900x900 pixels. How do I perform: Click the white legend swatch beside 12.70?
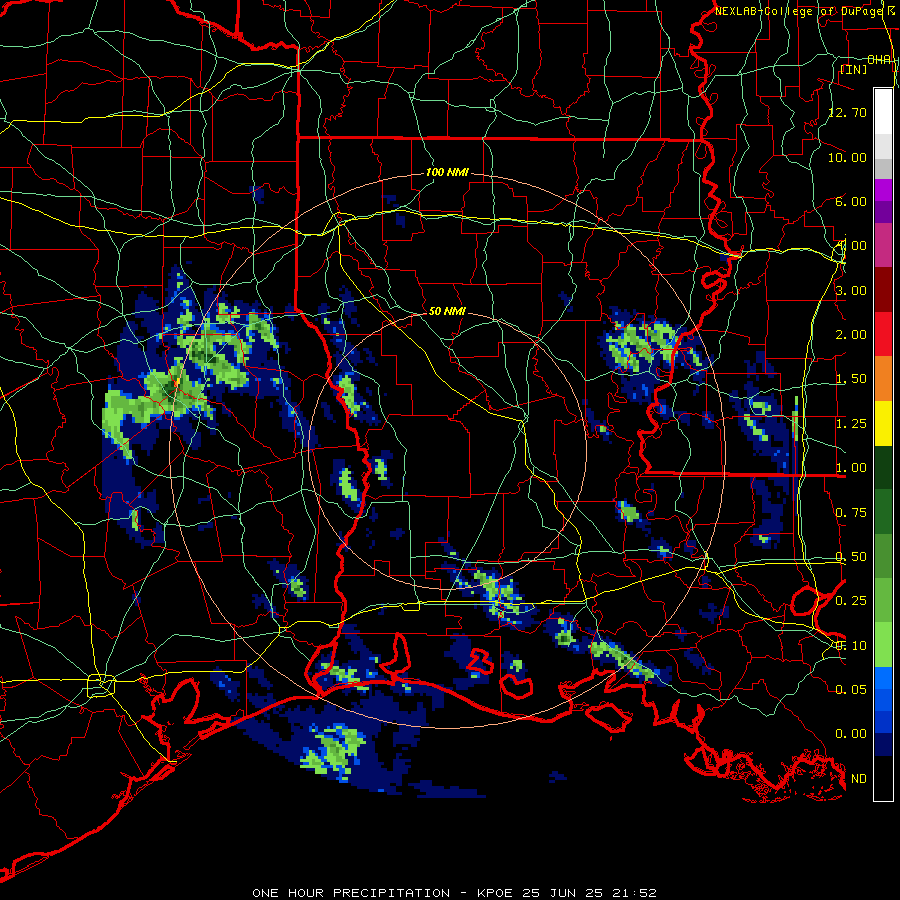click(x=883, y=112)
